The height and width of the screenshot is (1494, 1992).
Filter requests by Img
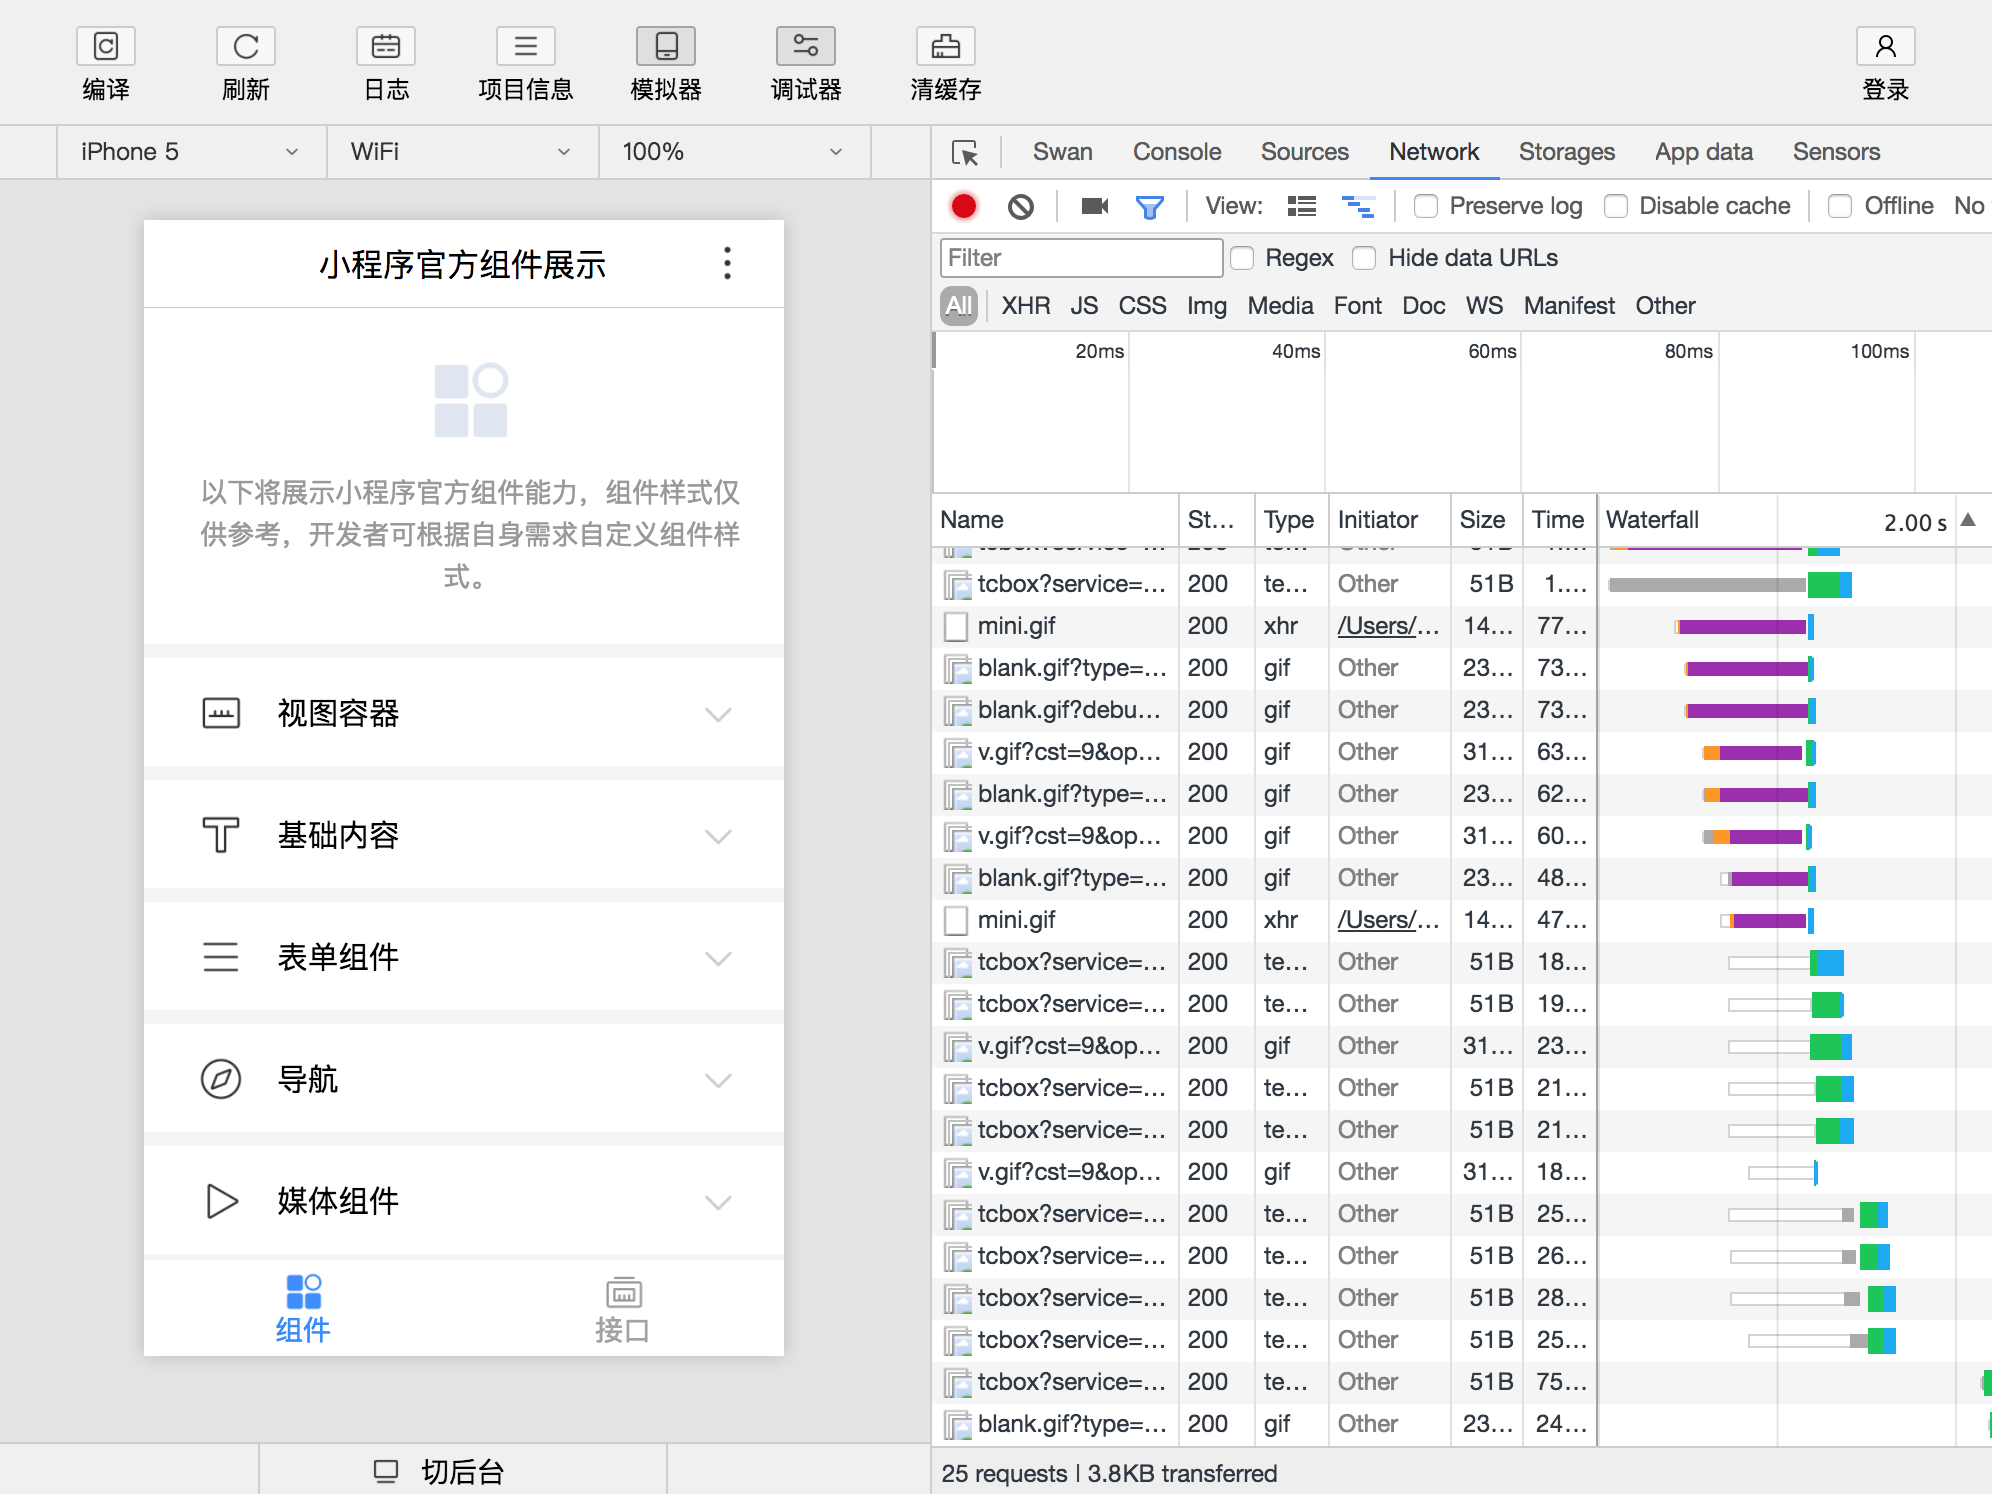1207,306
